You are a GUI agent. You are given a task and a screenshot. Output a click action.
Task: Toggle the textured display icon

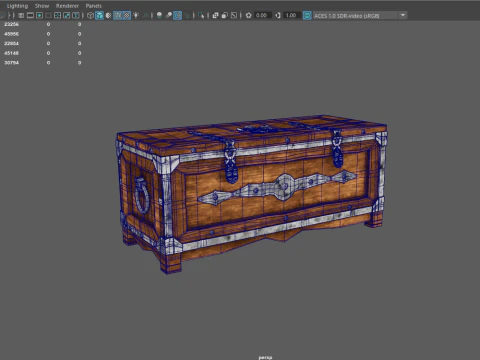click(x=127, y=15)
